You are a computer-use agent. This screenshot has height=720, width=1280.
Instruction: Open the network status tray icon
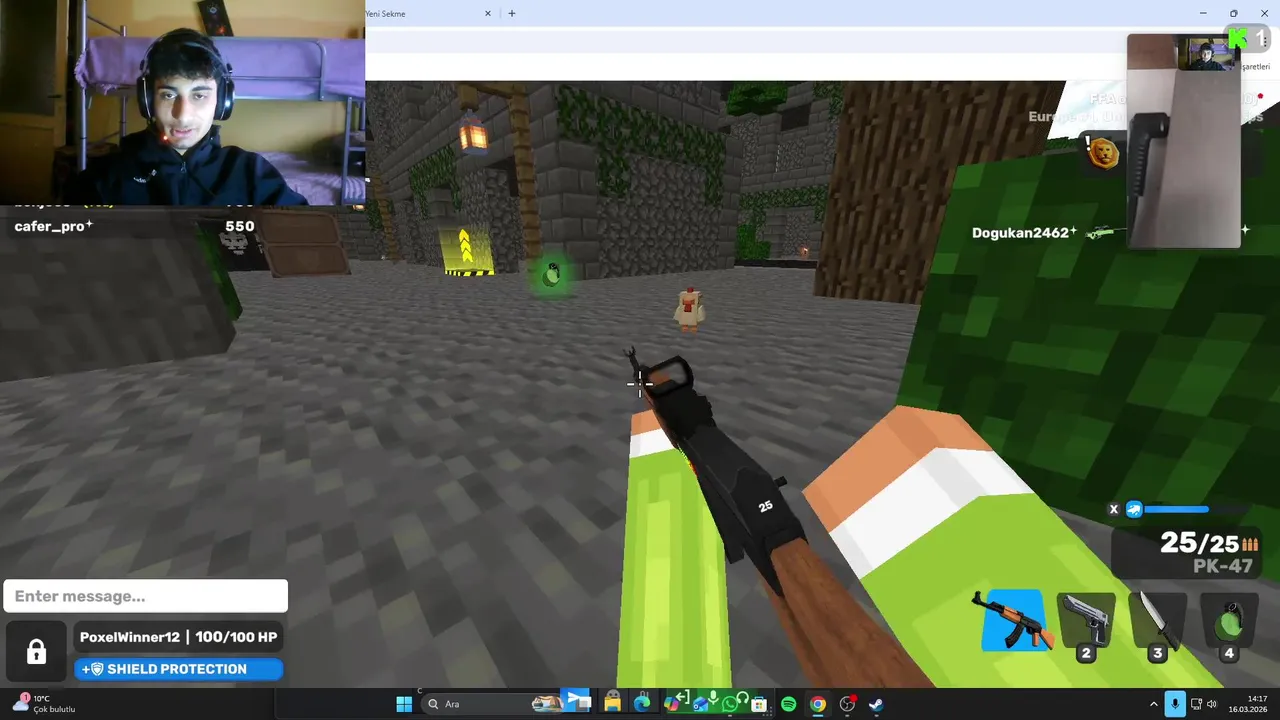1197,704
